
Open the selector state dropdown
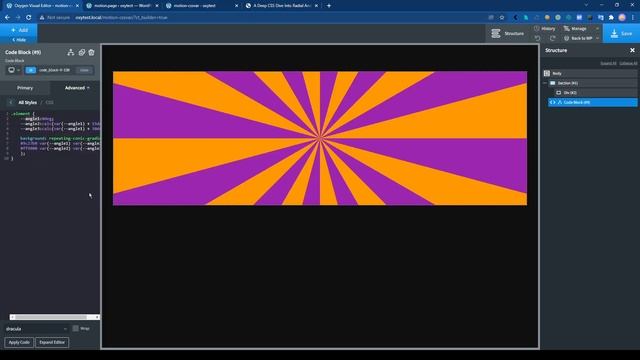click(x=84, y=70)
